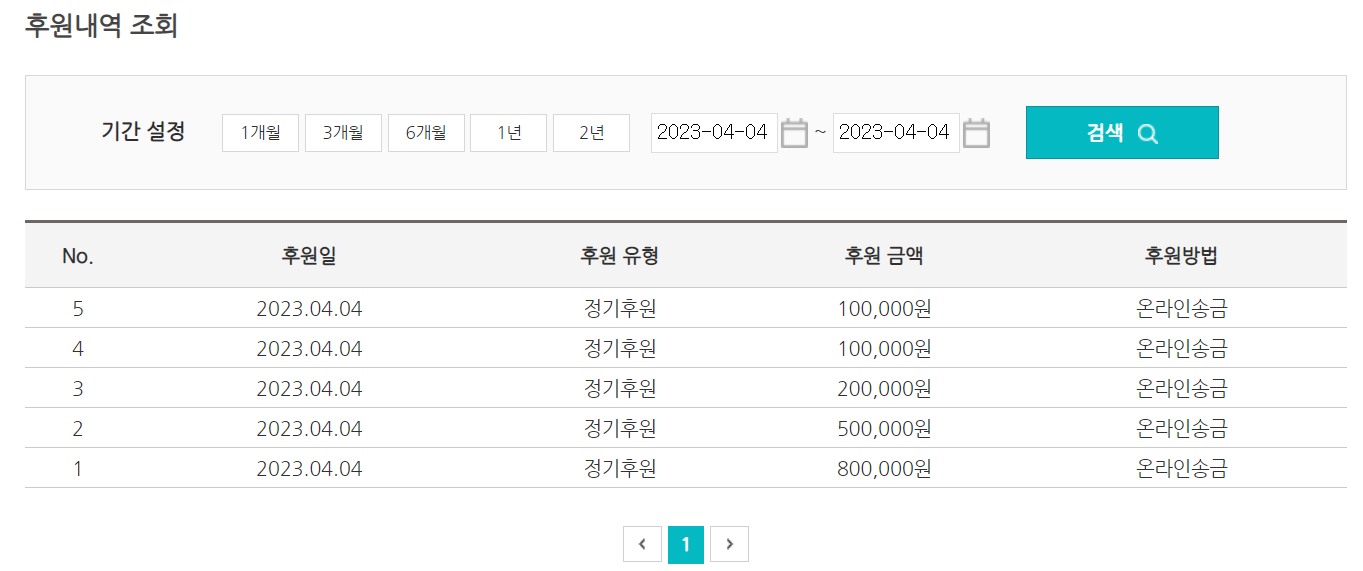Go to the previous page arrow
The width and height of the screenshot is (1363, 571).
pos(642,544)
